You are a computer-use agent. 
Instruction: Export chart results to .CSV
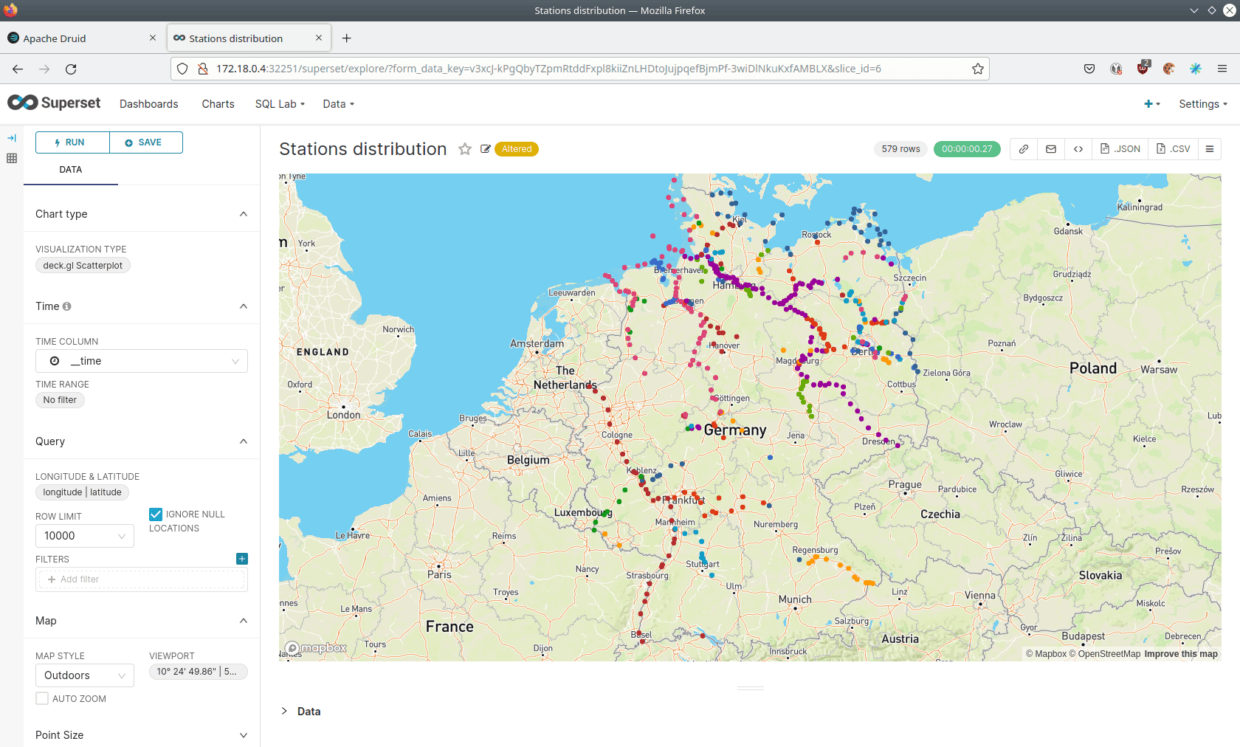(1172, 148)
